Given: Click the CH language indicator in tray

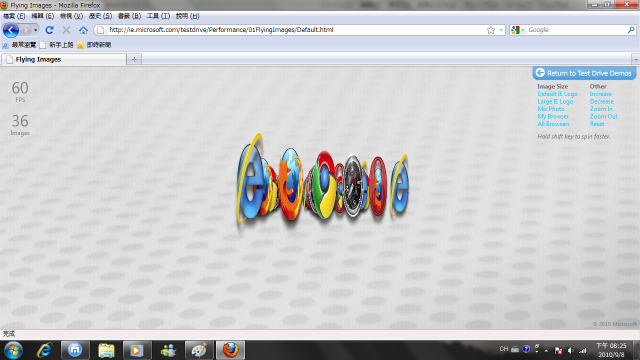Looking at the screenshot, I should [504, 349].
